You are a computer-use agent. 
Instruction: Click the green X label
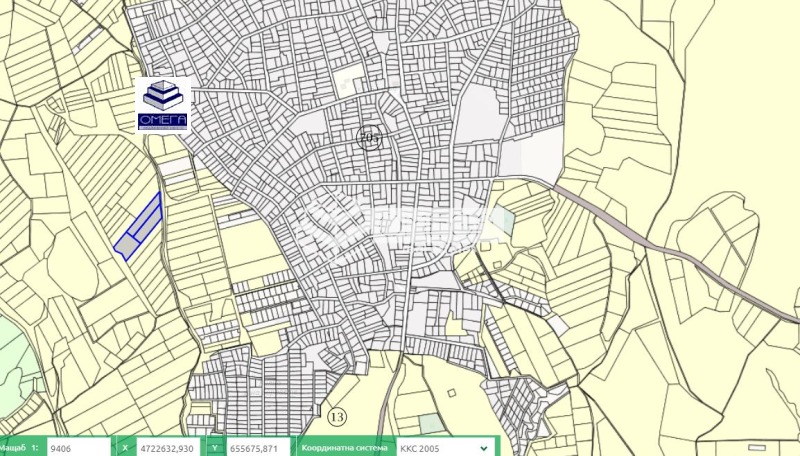pos(125,449)
